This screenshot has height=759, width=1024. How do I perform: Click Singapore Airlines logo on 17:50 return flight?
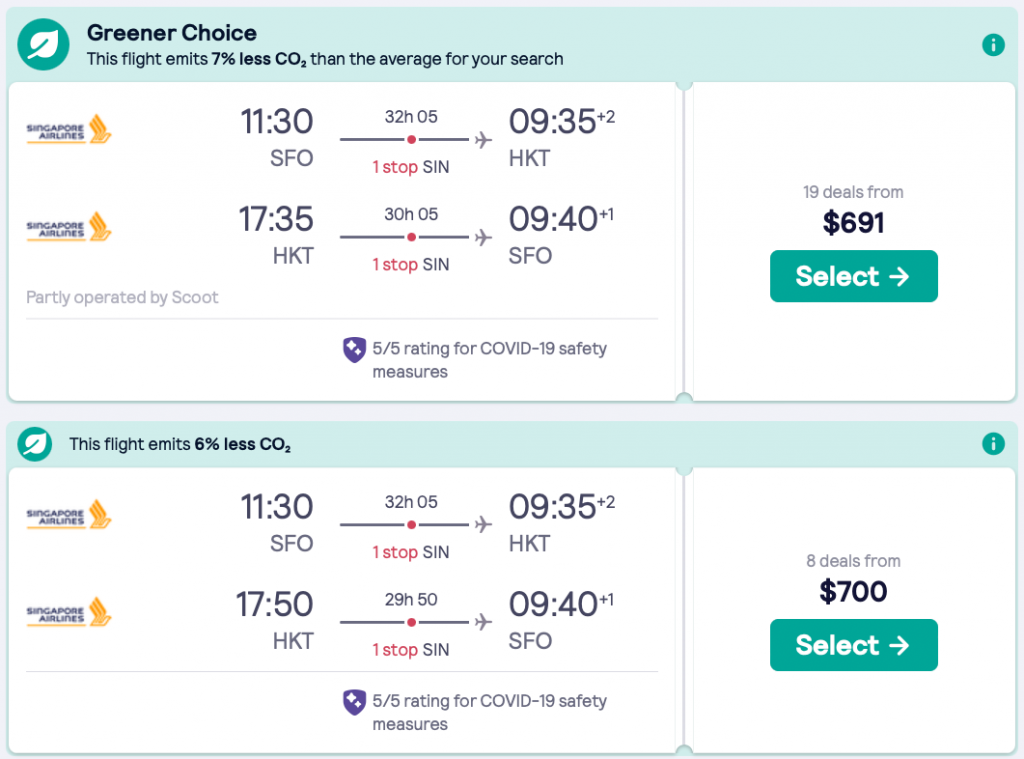[x=69, y=612]
